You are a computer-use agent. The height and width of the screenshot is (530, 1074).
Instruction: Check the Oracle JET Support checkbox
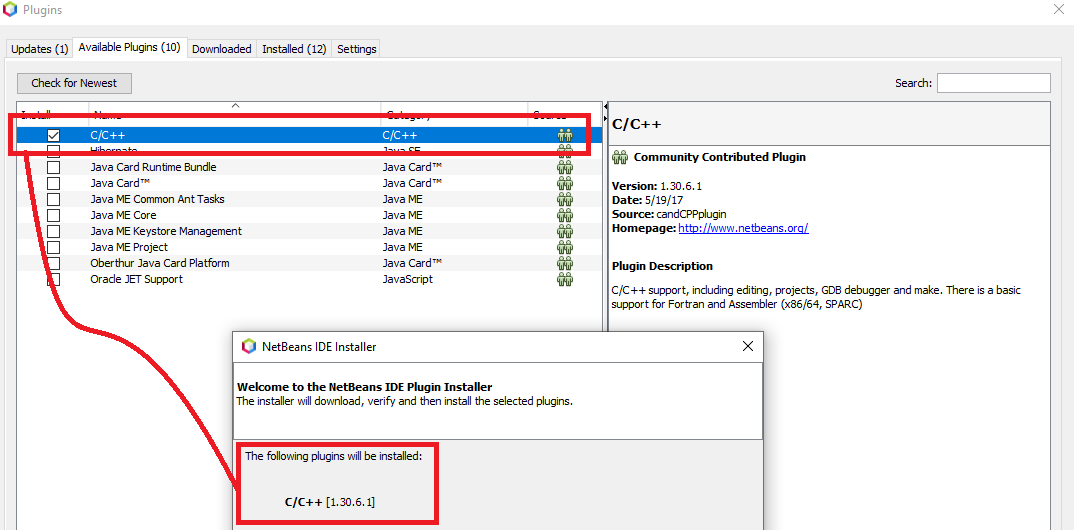53,279
